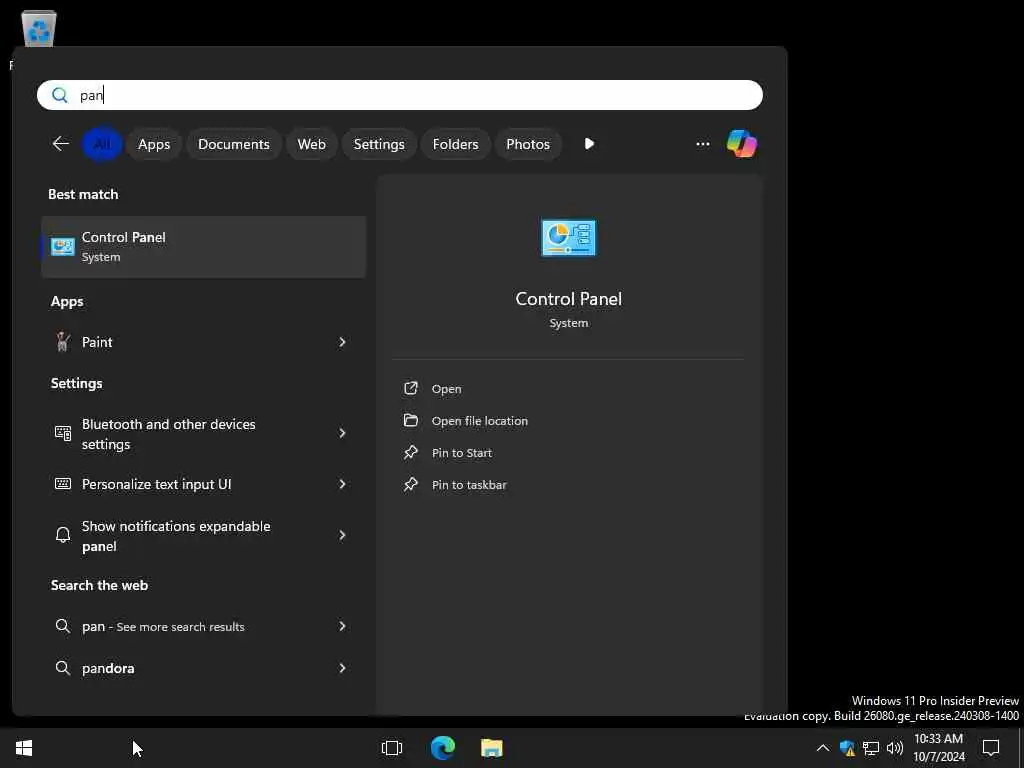Click the Open action icon
Image resolution: width=1024 pixels, height=768 pixels.
coord(411,389)
